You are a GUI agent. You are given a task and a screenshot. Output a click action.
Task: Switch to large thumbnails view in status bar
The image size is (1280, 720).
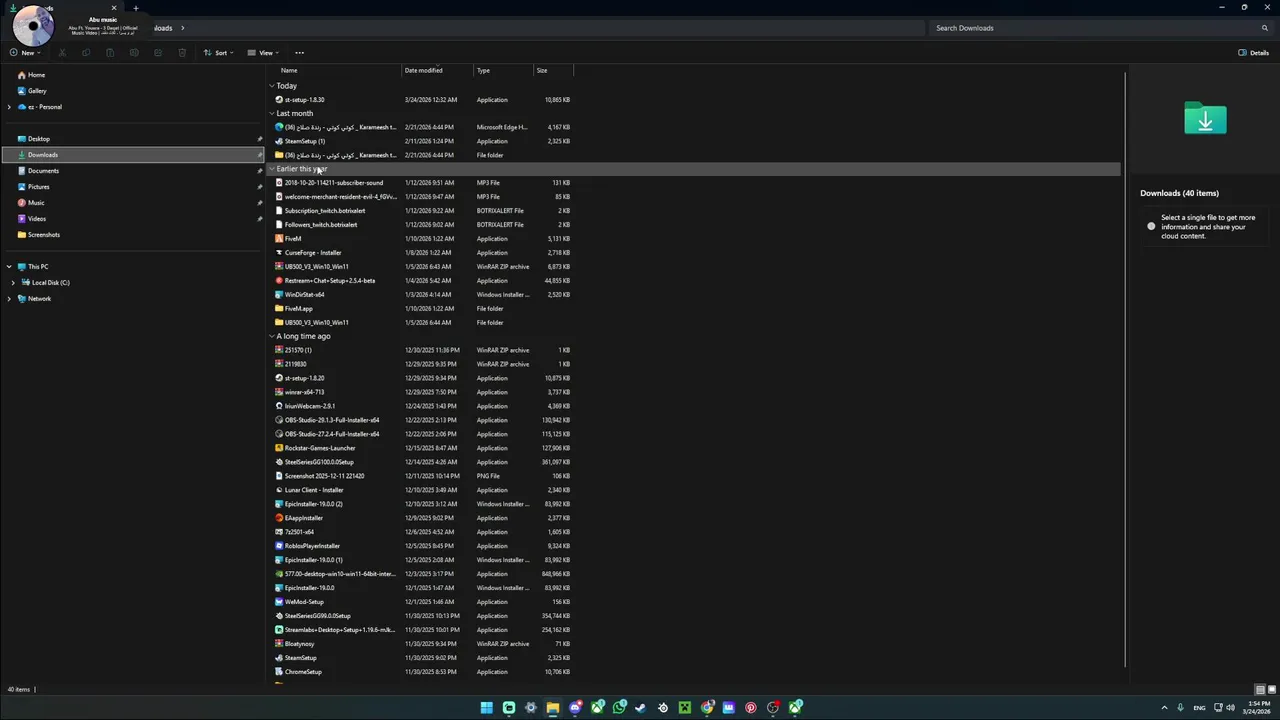click(1271, 690)
